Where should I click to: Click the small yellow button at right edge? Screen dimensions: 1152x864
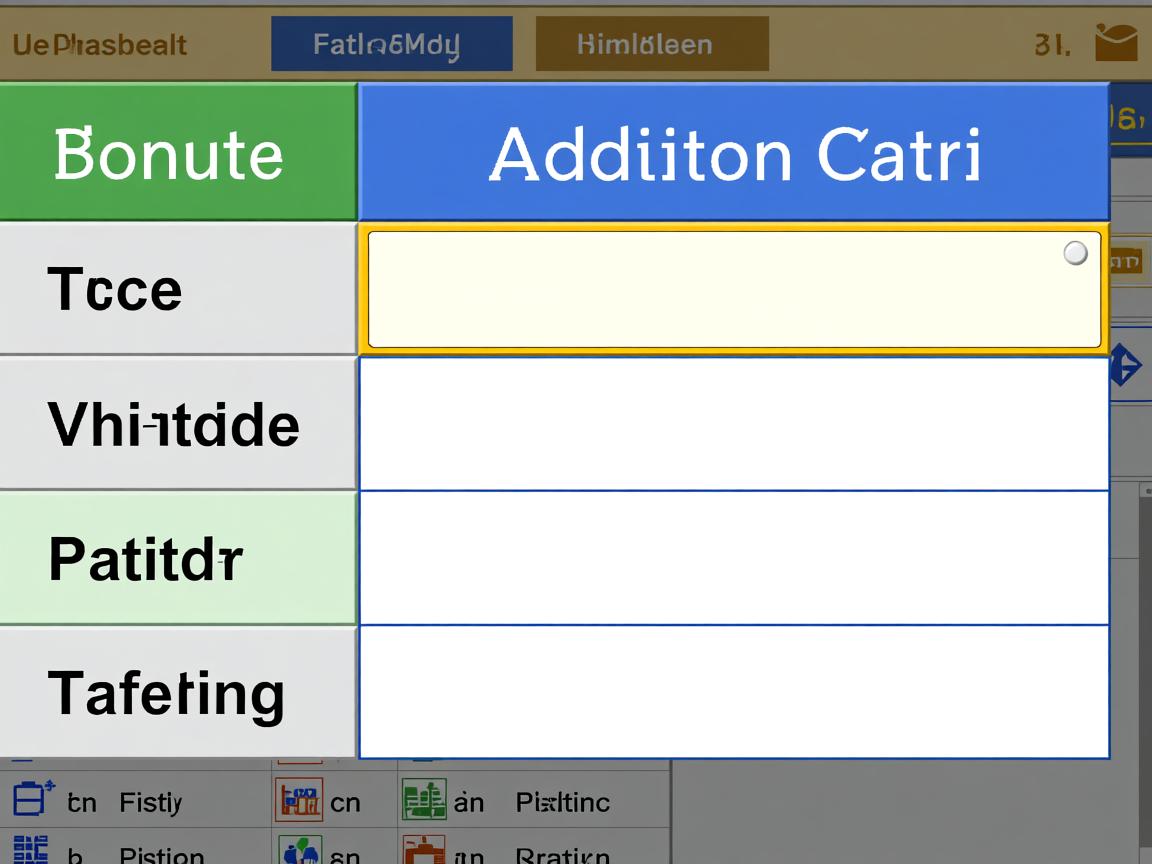point(1126,262)
